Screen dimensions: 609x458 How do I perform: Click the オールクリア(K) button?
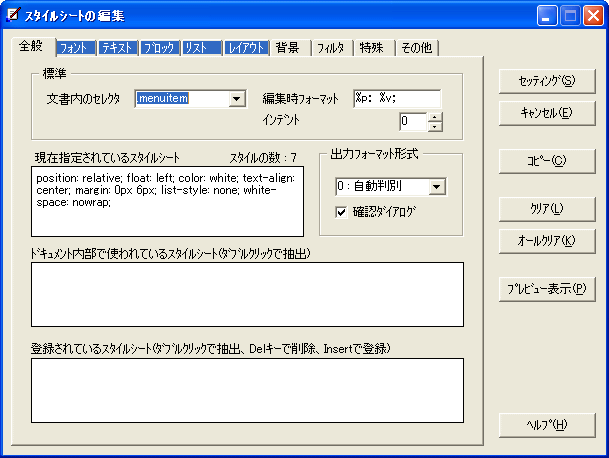pyautogui.click(x=547, y=241)
